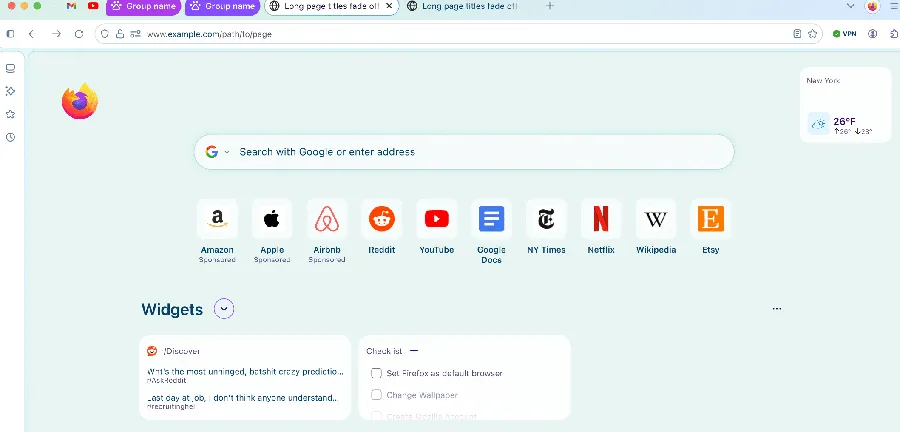Viewport: 900px width, 432px height.
Task: Check Set Firefox as default browser
Action: pos(377,373)
